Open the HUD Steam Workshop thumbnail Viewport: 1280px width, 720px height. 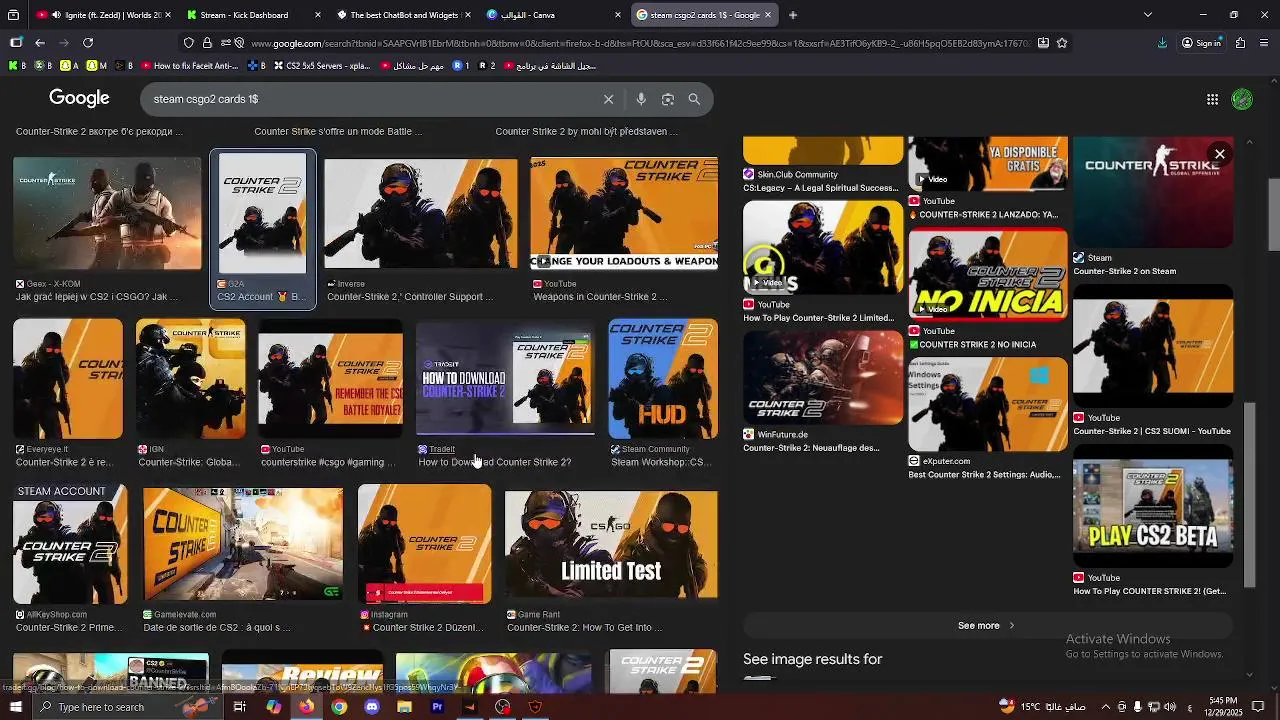pyautogui.click(x=663, y=379)
